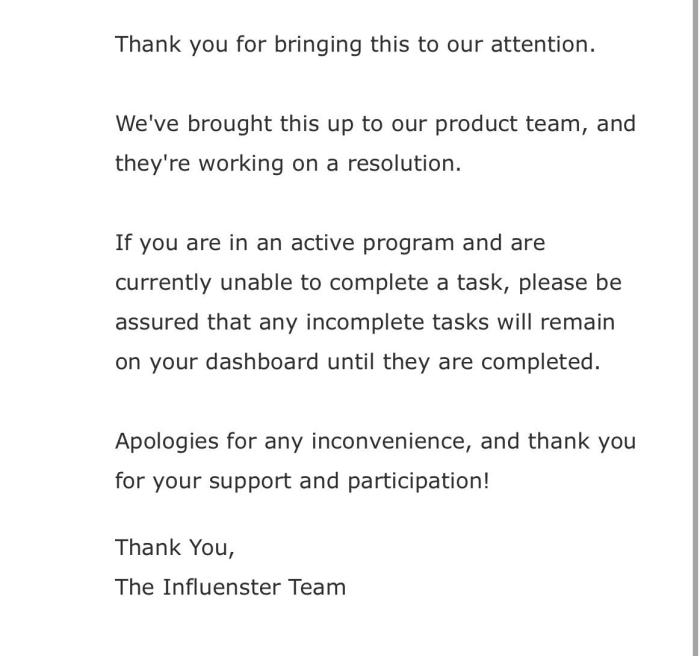The height and width of the screenshot is (656, 700).
Task: Click the line 'assured that any incomplete tasks will remain'
Action: (x=365, y=322)
